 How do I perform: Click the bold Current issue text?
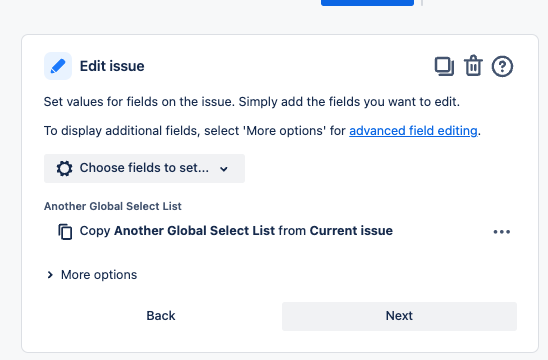pos(351,231)
